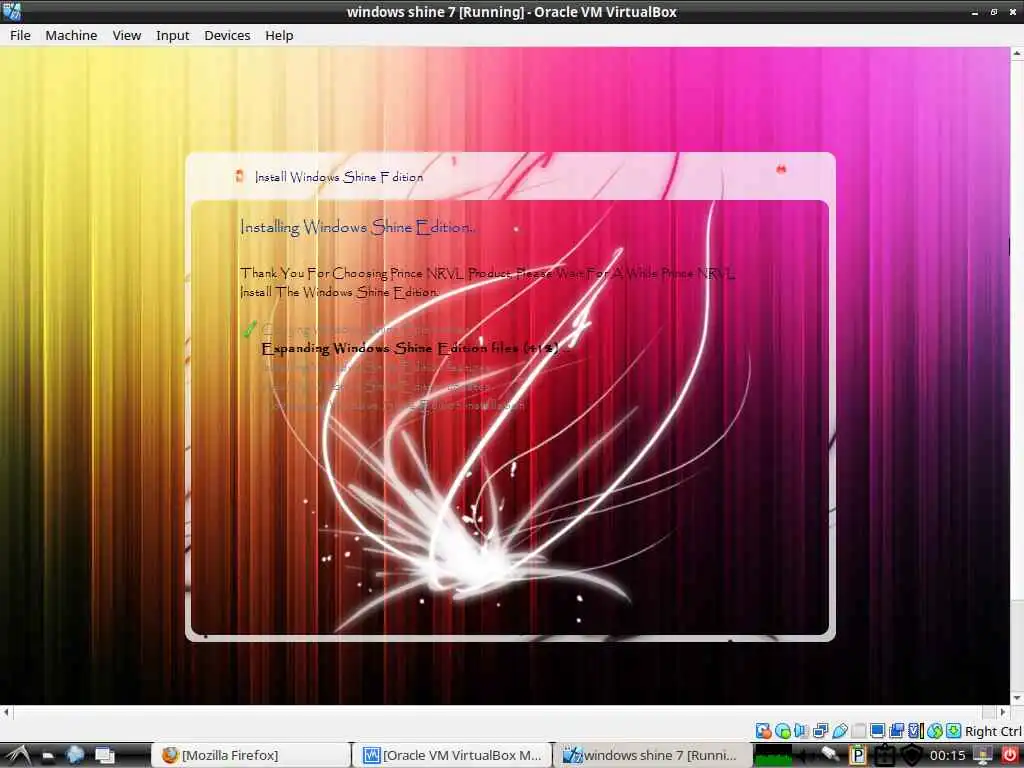This screenshot has height=768, width=1024.
Task: Switch to Mozilla Firefox taskbar window
Action: pos(251,756)
